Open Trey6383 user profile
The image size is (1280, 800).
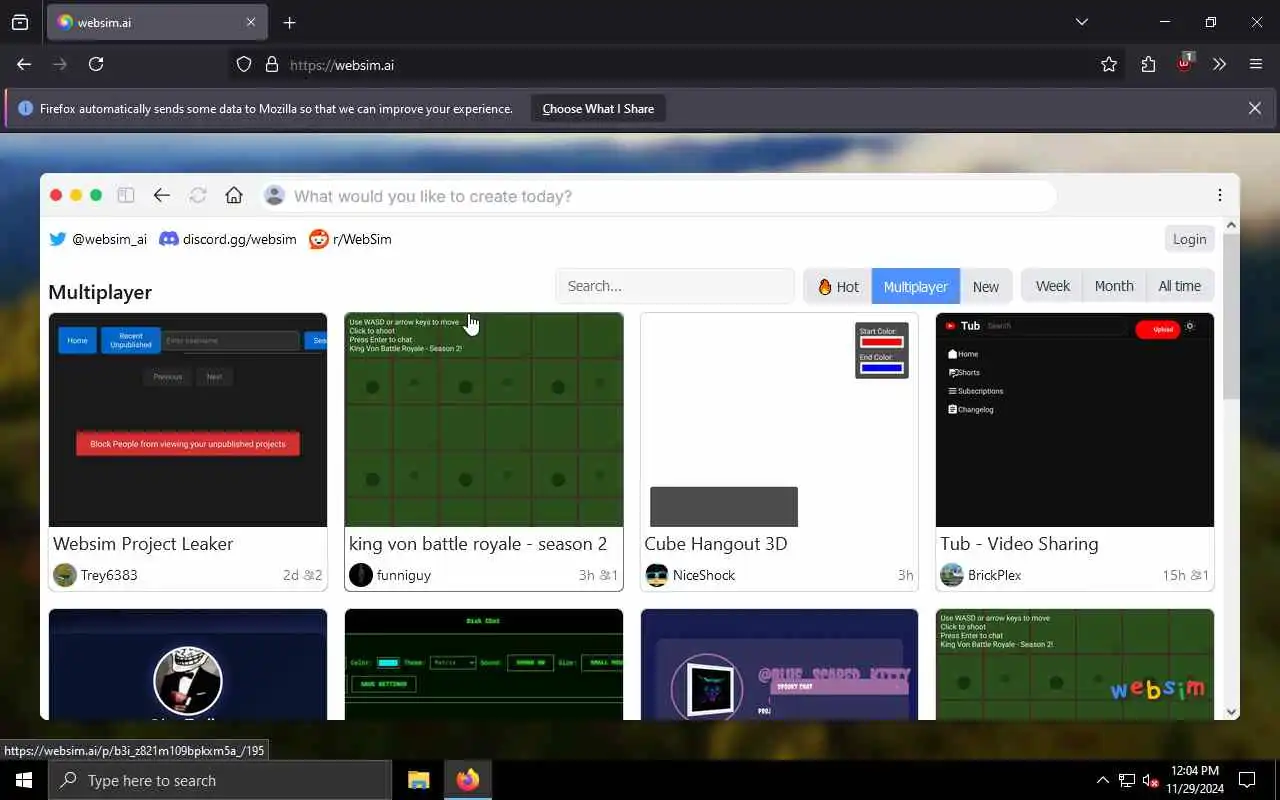[x=95, y=575]
